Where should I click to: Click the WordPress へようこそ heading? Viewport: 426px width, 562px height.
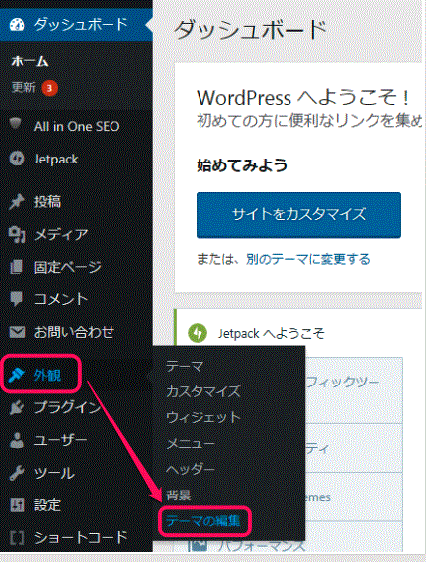pyautogui.click(x=303, y=98)
